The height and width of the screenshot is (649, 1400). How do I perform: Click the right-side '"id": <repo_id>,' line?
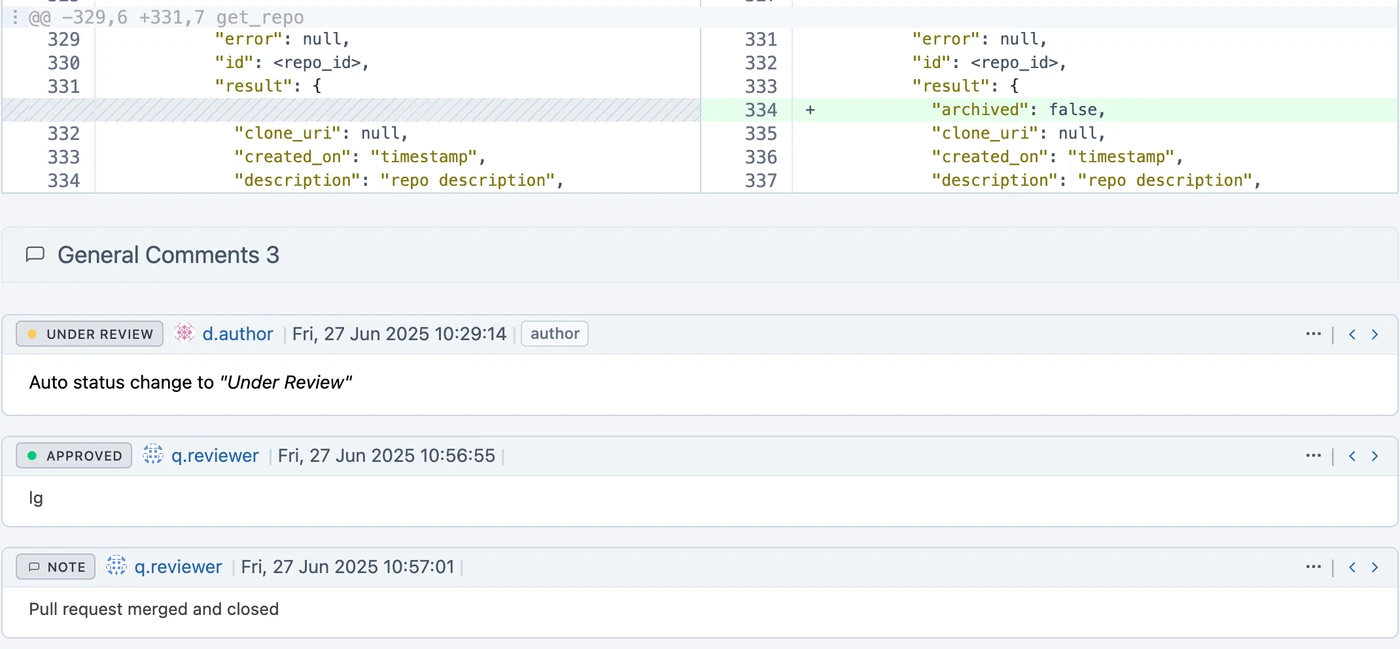(989, 62)
